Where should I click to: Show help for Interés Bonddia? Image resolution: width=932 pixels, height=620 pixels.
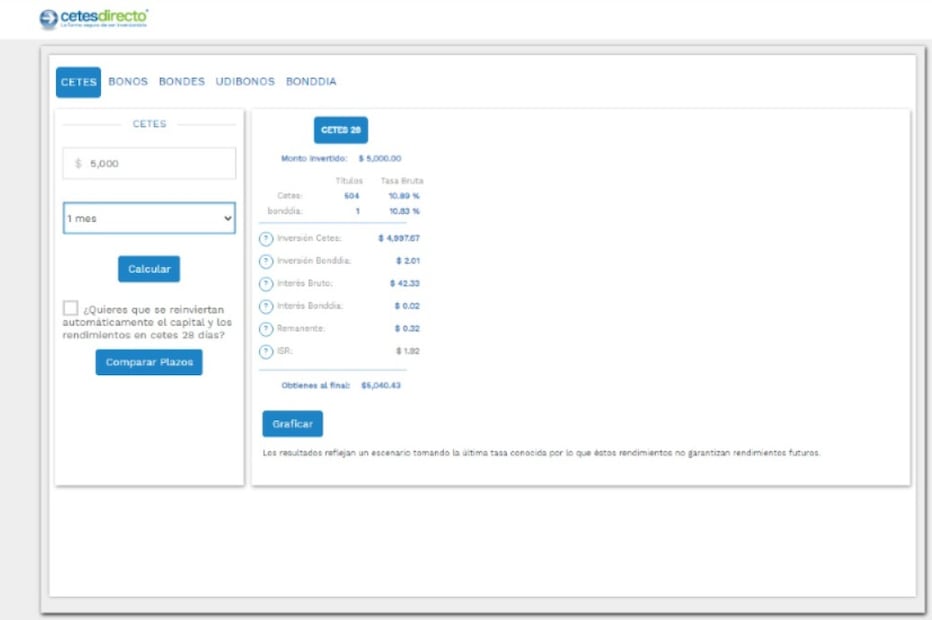pos(266,307)
